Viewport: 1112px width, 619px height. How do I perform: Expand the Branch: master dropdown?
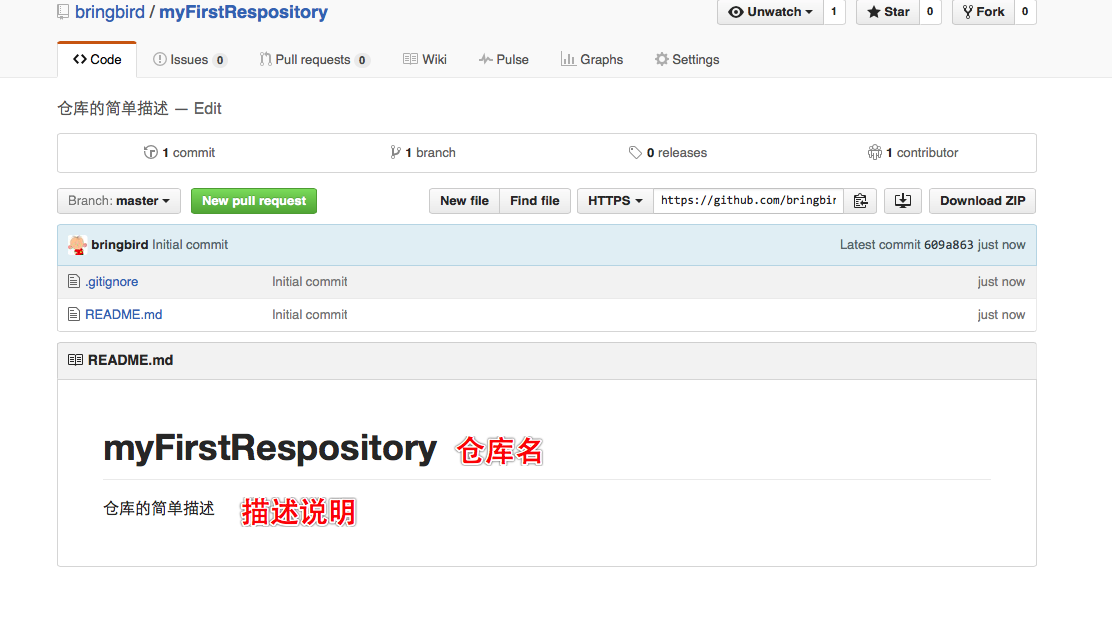[x=119, y=201]
